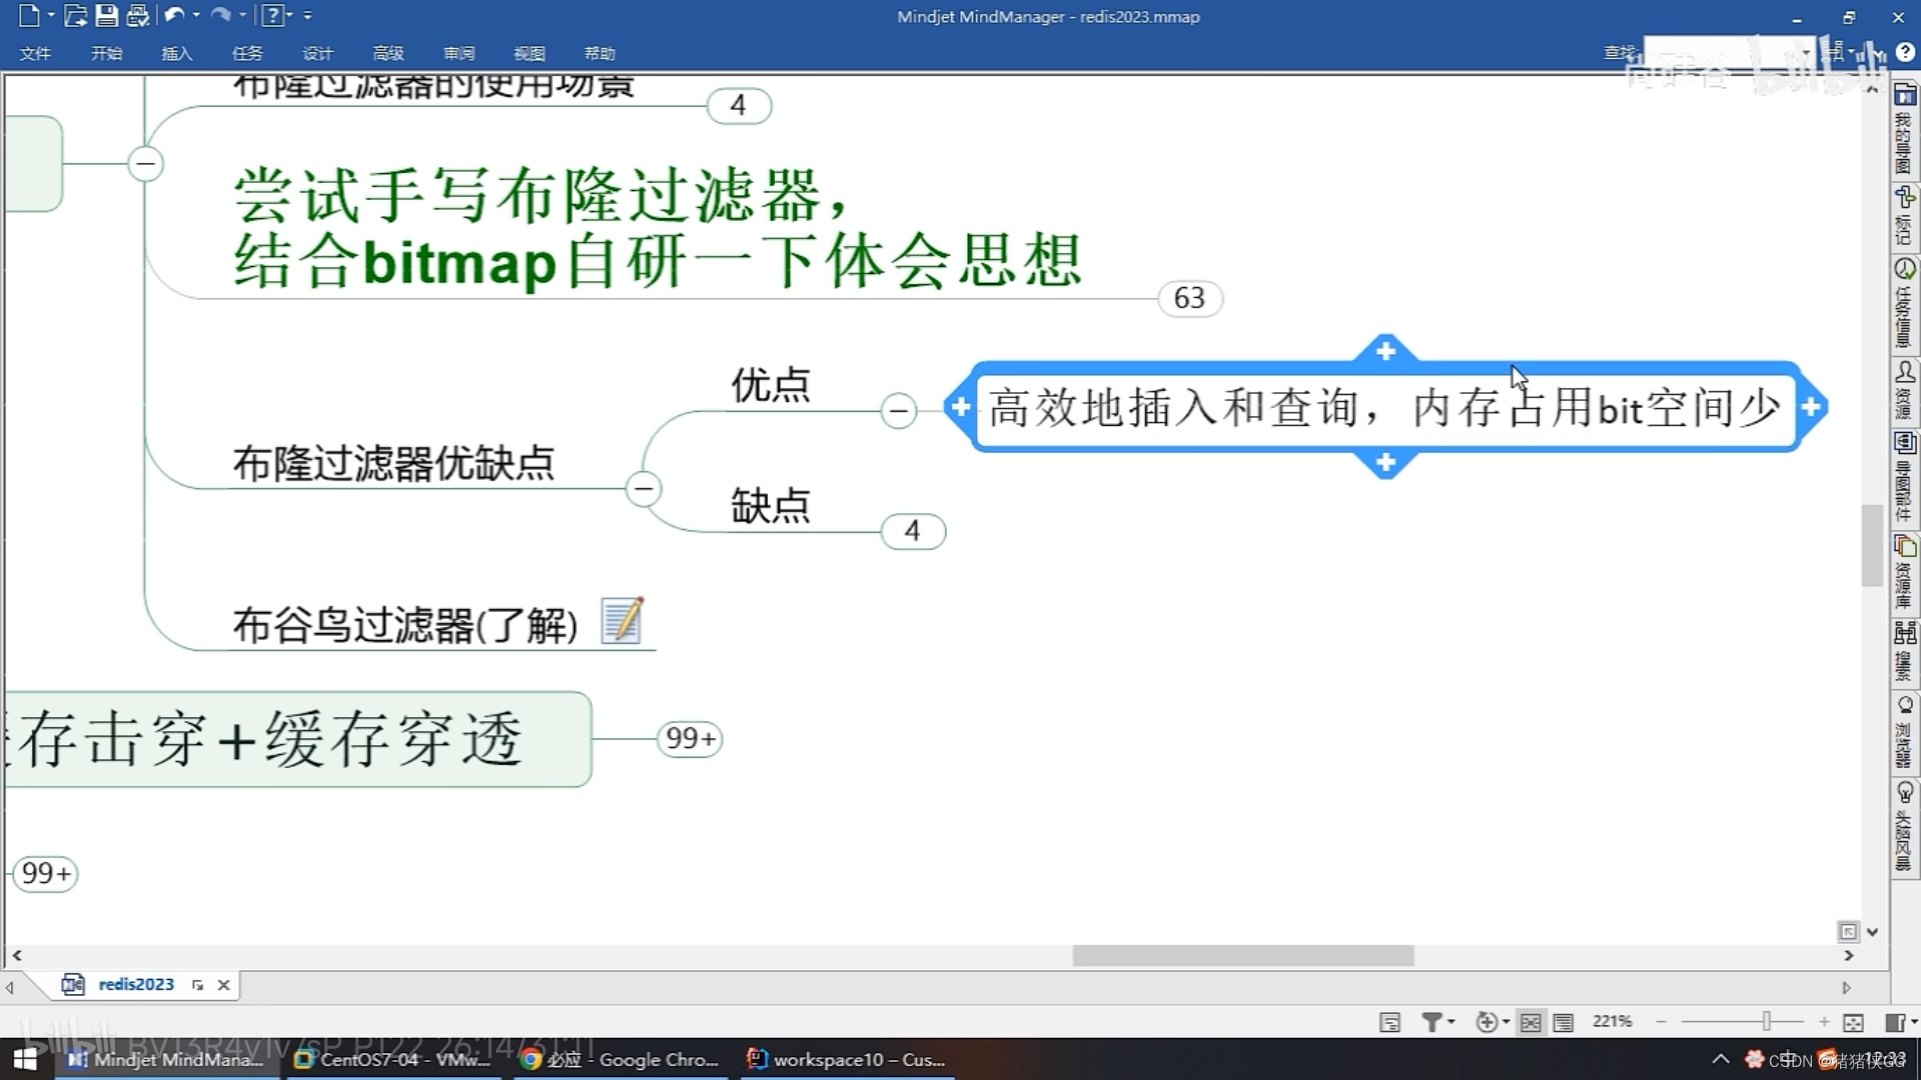Redo the last undone action
This screenshot has width=1921, height=1080.
(x=220, y=15)
